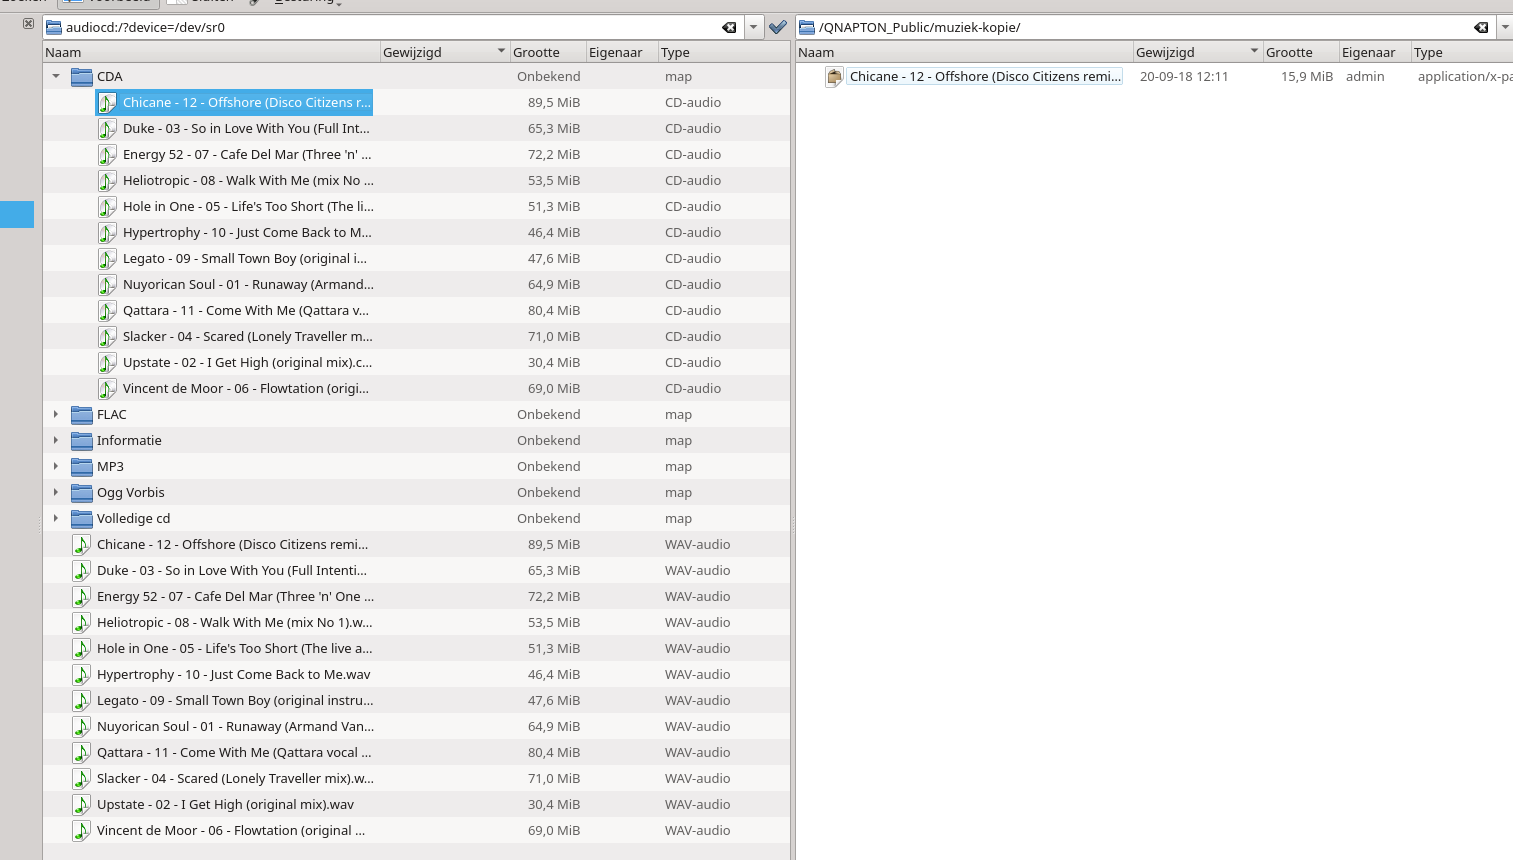Sort right pane by Grootte column
1513x860 pixels.
click(1302, 52)
